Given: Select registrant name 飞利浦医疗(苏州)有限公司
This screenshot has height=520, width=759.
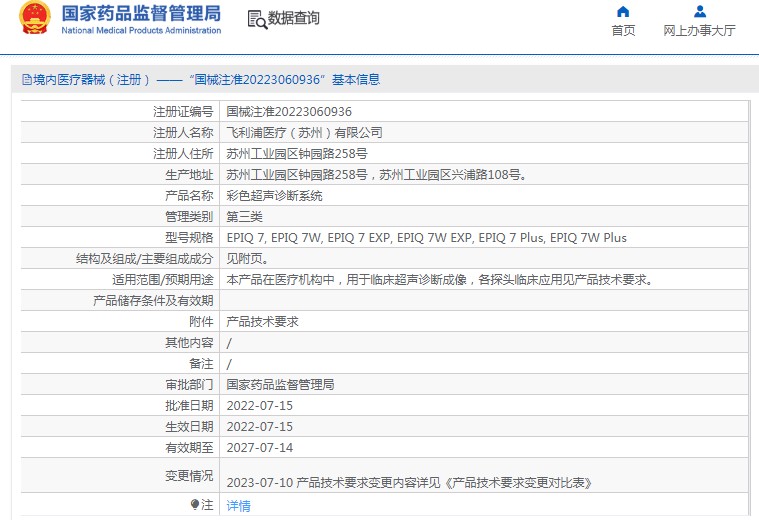Looking at the screenshot, I should (304, 133).
